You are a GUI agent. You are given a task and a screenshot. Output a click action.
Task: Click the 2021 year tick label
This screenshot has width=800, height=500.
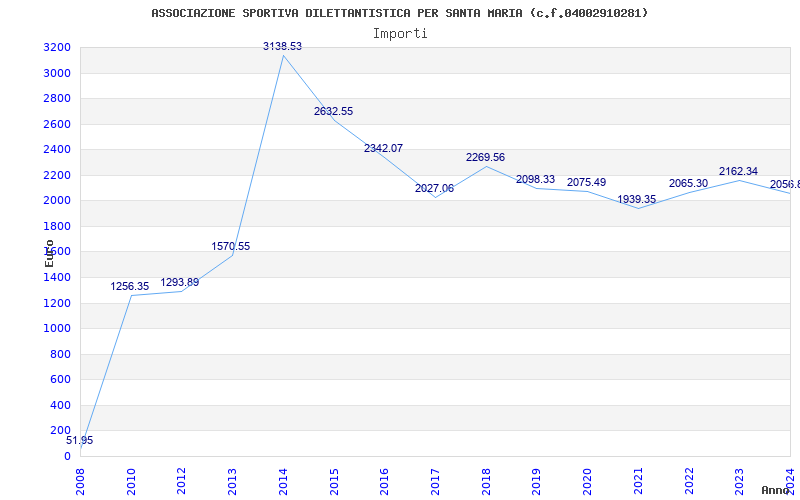[638, 482]
